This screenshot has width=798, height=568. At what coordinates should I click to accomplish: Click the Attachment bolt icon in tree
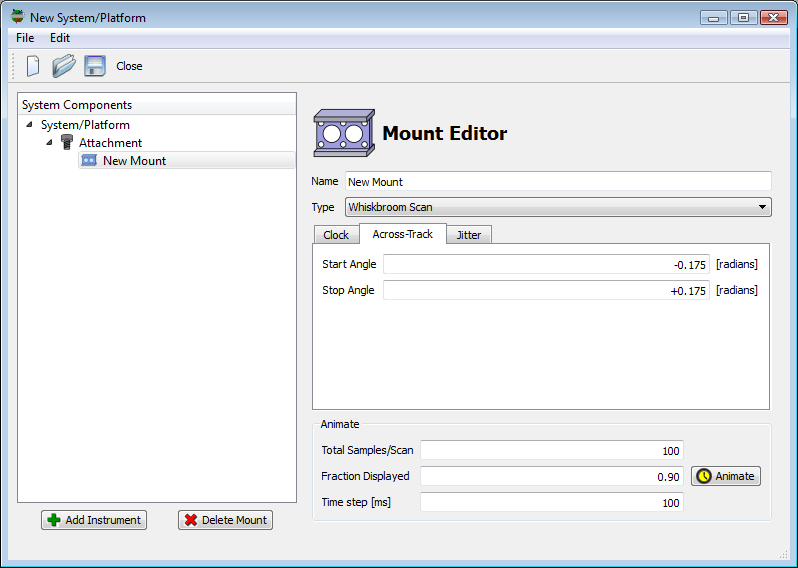67,143
